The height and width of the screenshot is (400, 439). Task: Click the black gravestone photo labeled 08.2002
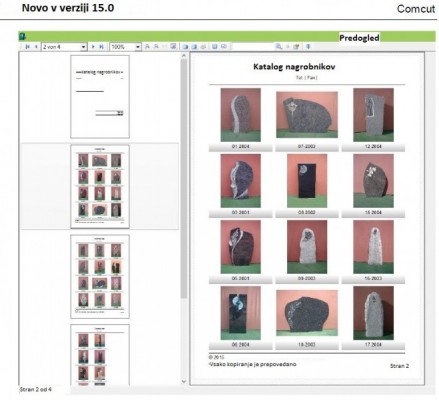307,181
